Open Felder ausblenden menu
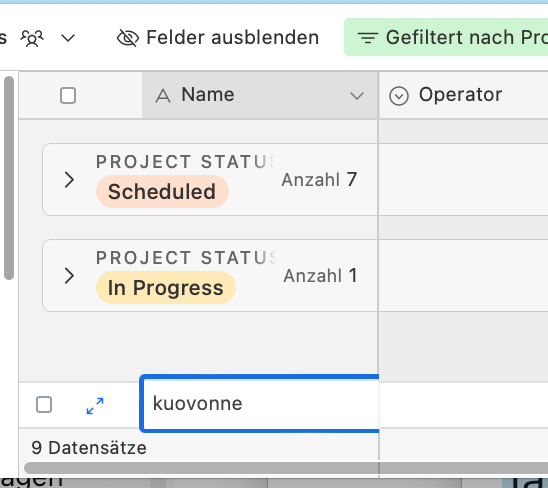 pyautogui.click(x=218, y=37)
